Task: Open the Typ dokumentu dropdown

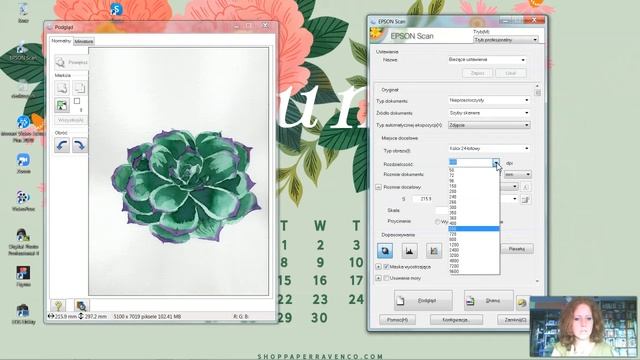Action: point(489,100)
